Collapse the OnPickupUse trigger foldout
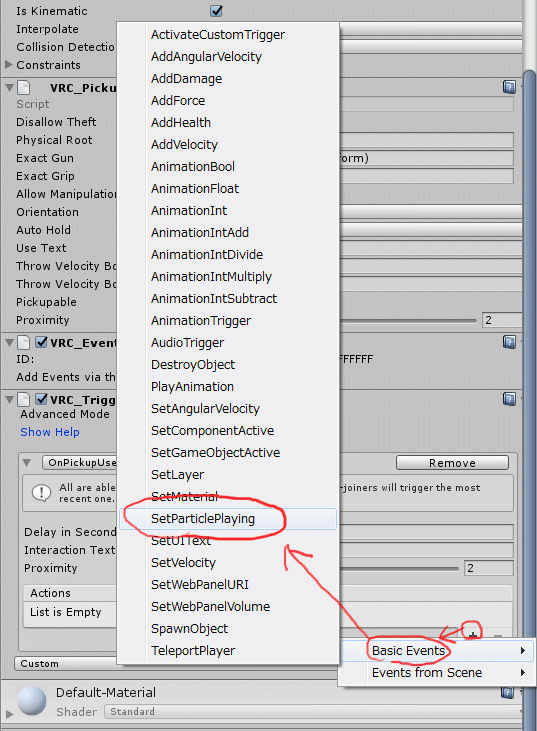 click(x=27, y=462)
